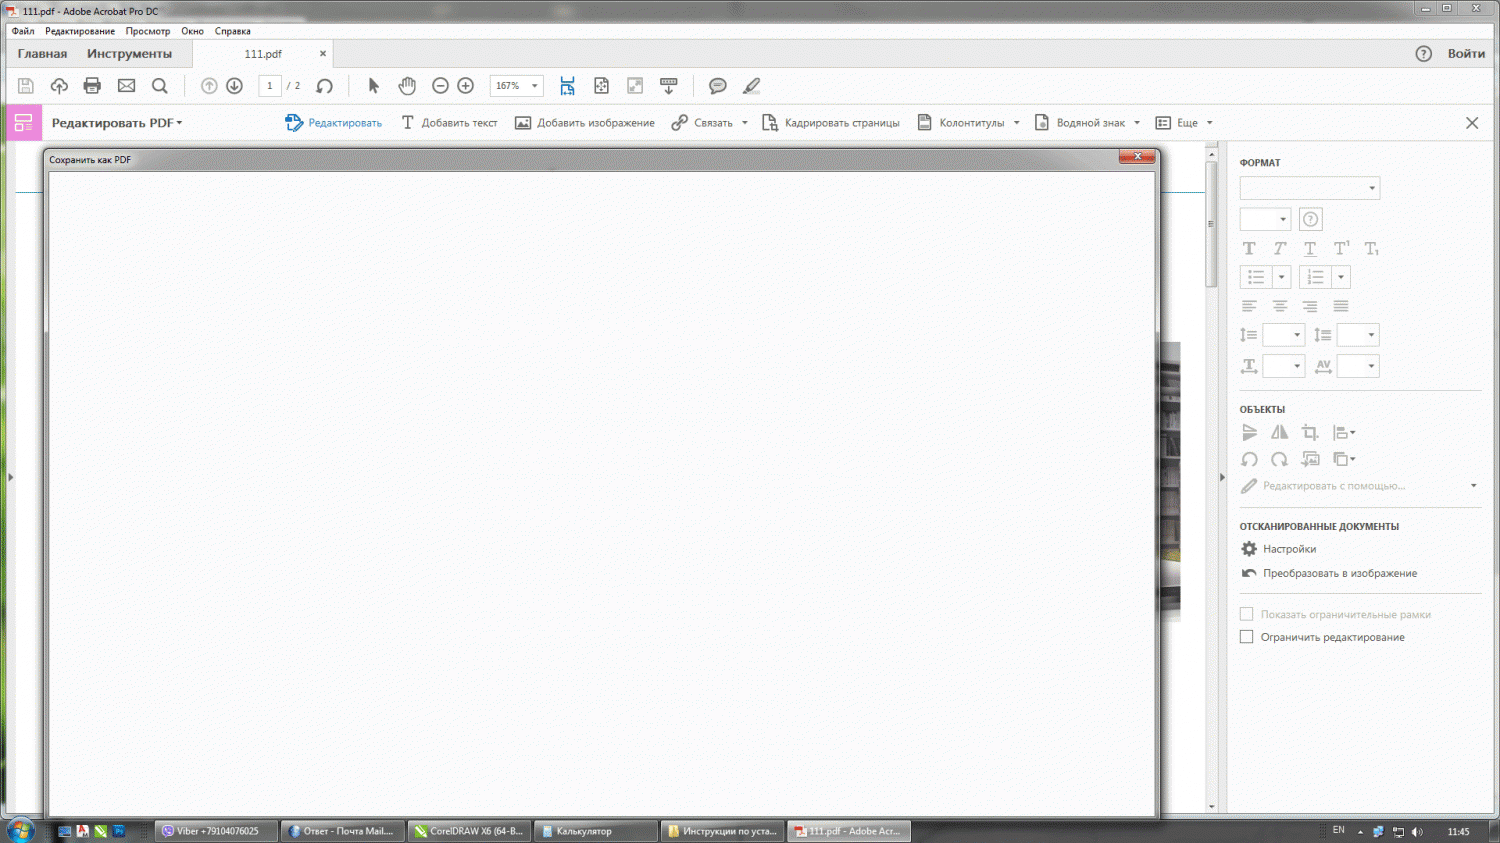Click Добавить текст button
This screenshot has width=1500, height=843.
[x=449, y=123]
